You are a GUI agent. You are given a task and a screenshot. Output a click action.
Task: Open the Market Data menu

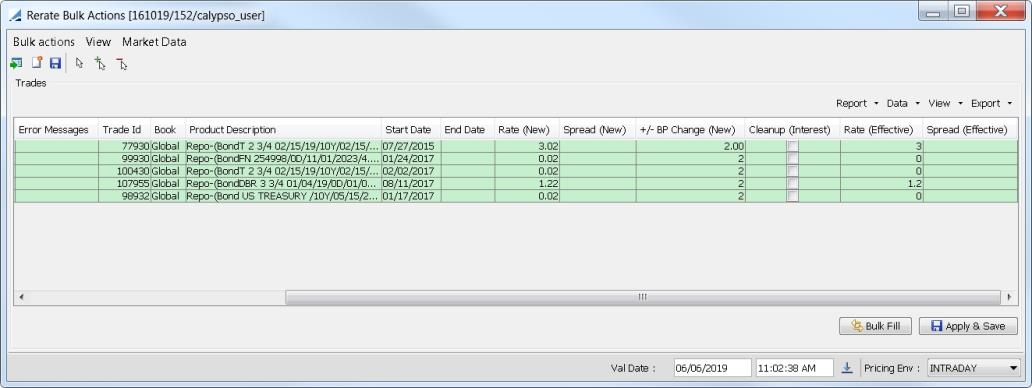154,41
